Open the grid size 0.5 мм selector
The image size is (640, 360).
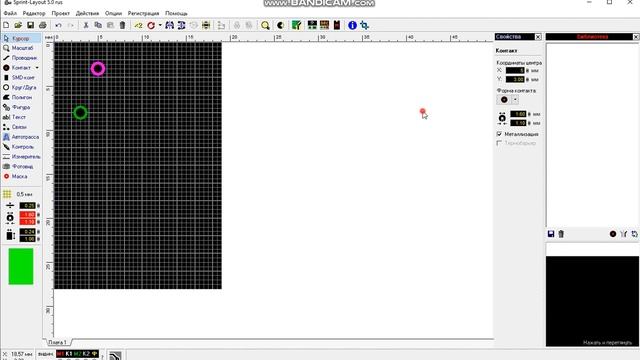click(x=18, y=194)
